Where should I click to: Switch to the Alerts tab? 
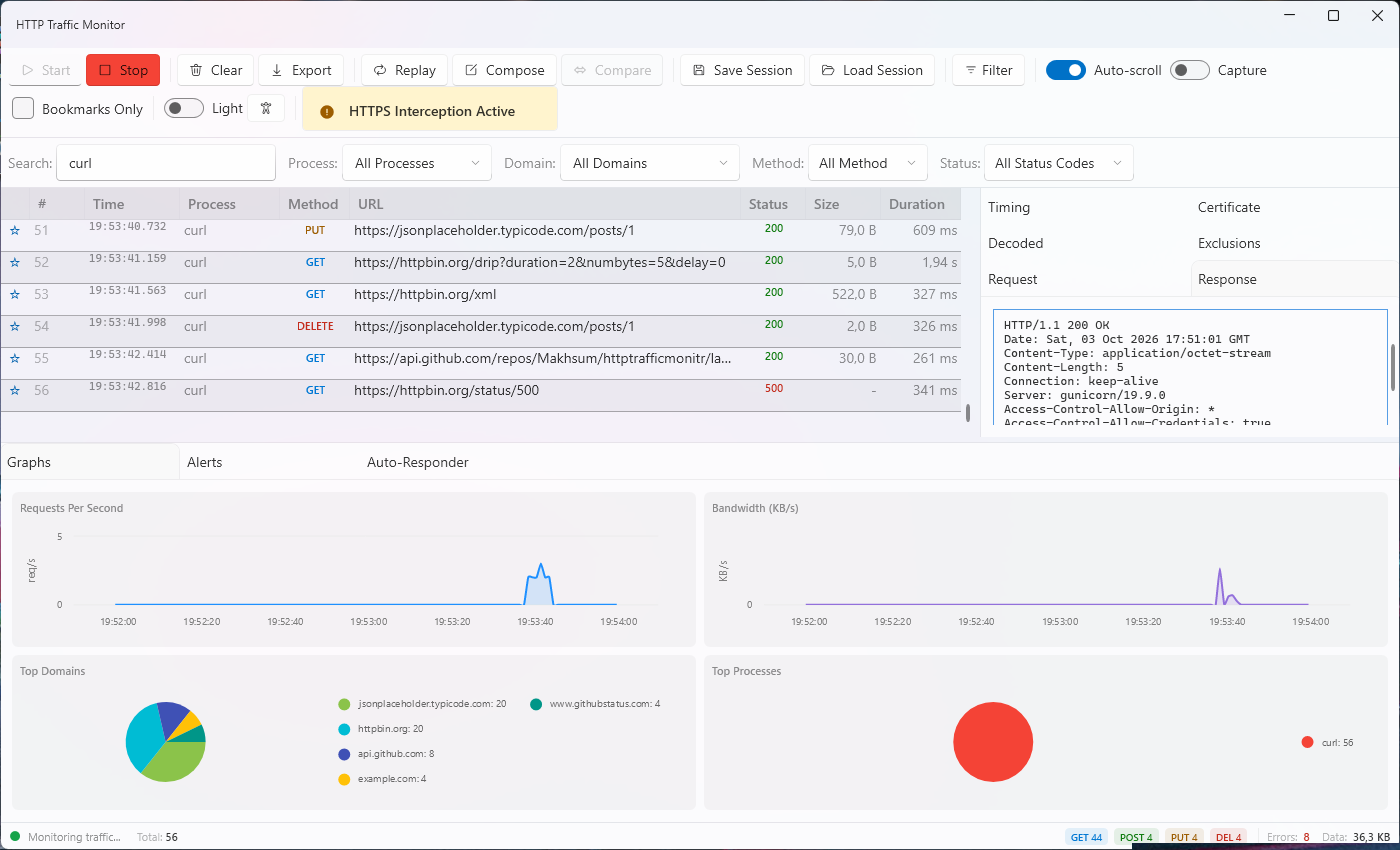click(x=269, y=462)
